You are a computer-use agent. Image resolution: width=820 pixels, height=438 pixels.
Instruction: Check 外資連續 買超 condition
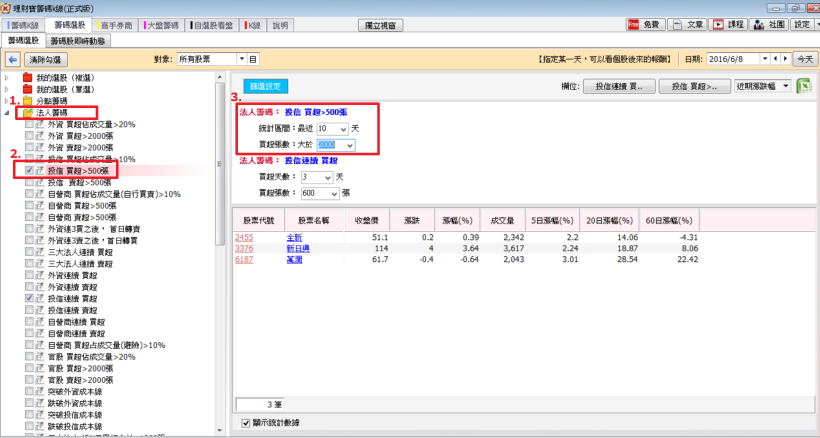pyautogui.click(x=29, y=275)
